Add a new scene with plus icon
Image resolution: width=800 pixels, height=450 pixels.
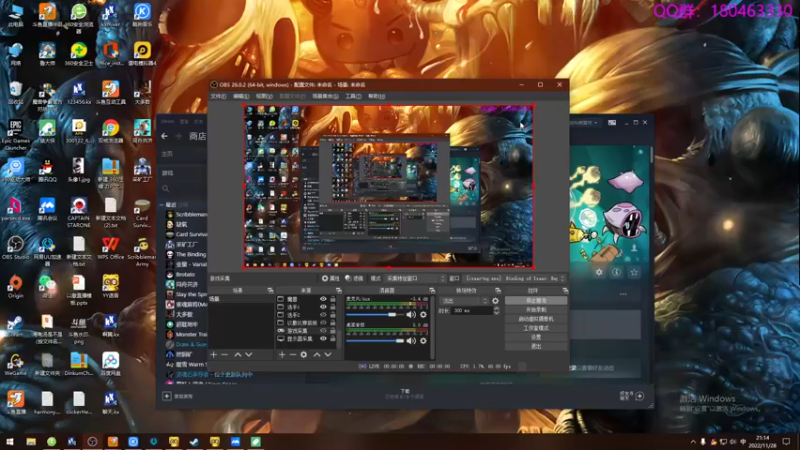click(x=214, y=355)
